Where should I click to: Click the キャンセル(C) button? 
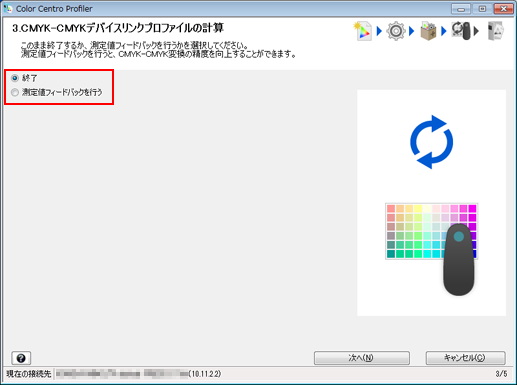point(465,358)
